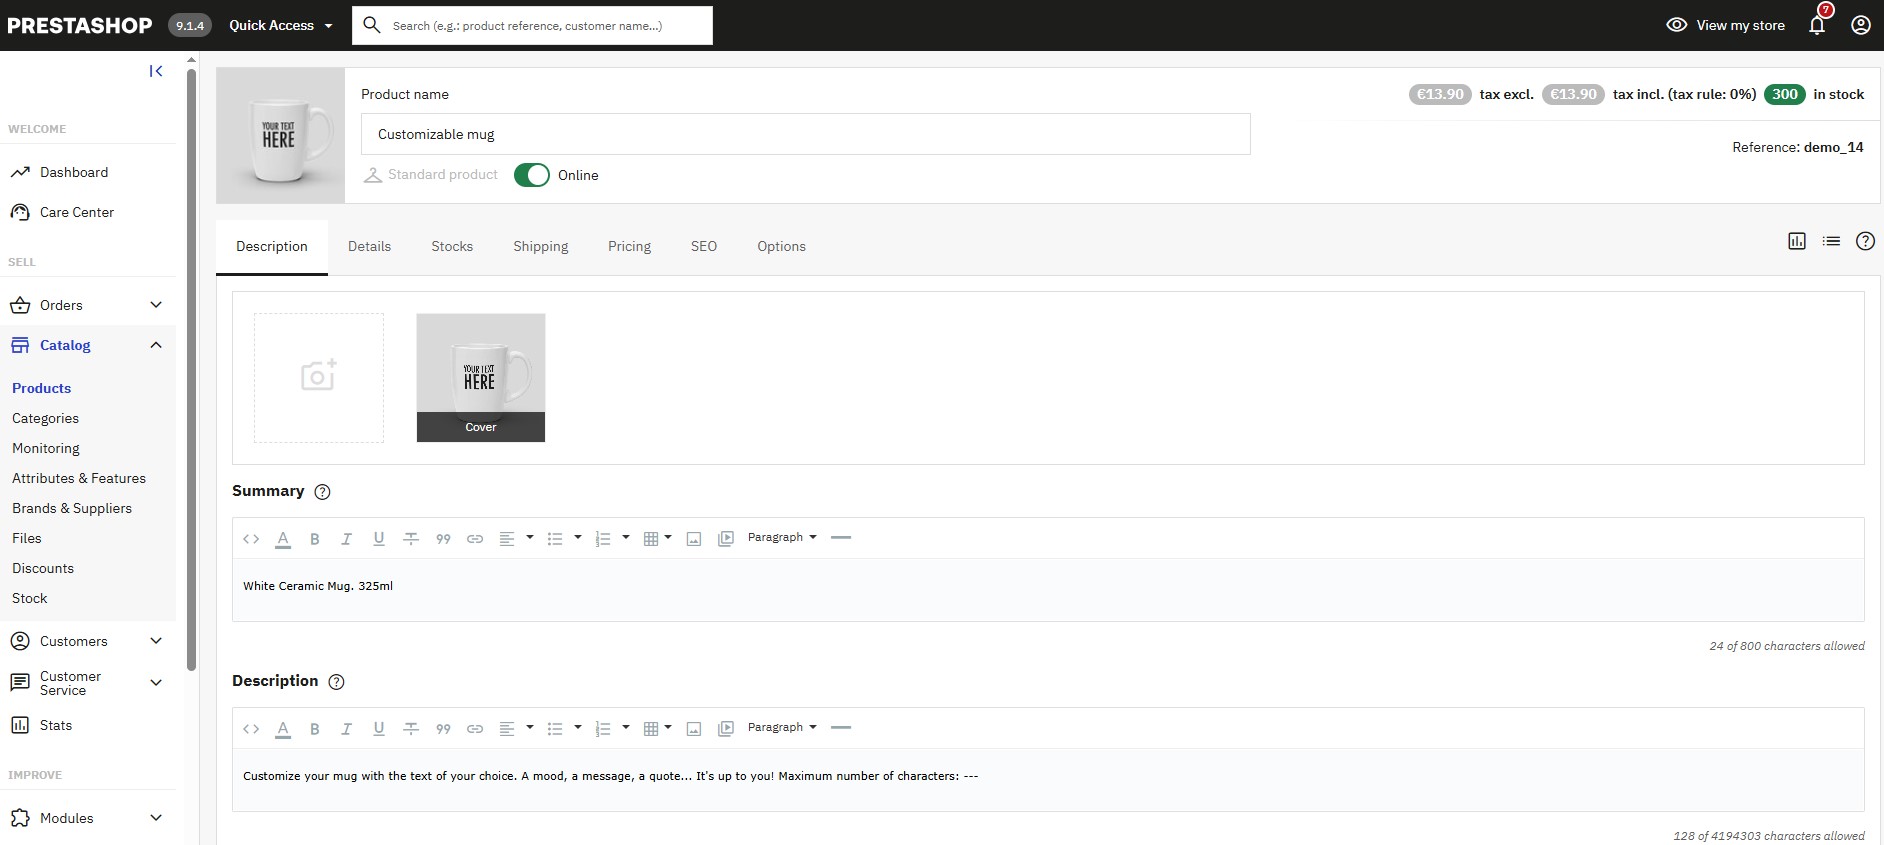Toggle the Online product status switch
This screenshot has width=1884, height=845.
(x=532, y=175)
